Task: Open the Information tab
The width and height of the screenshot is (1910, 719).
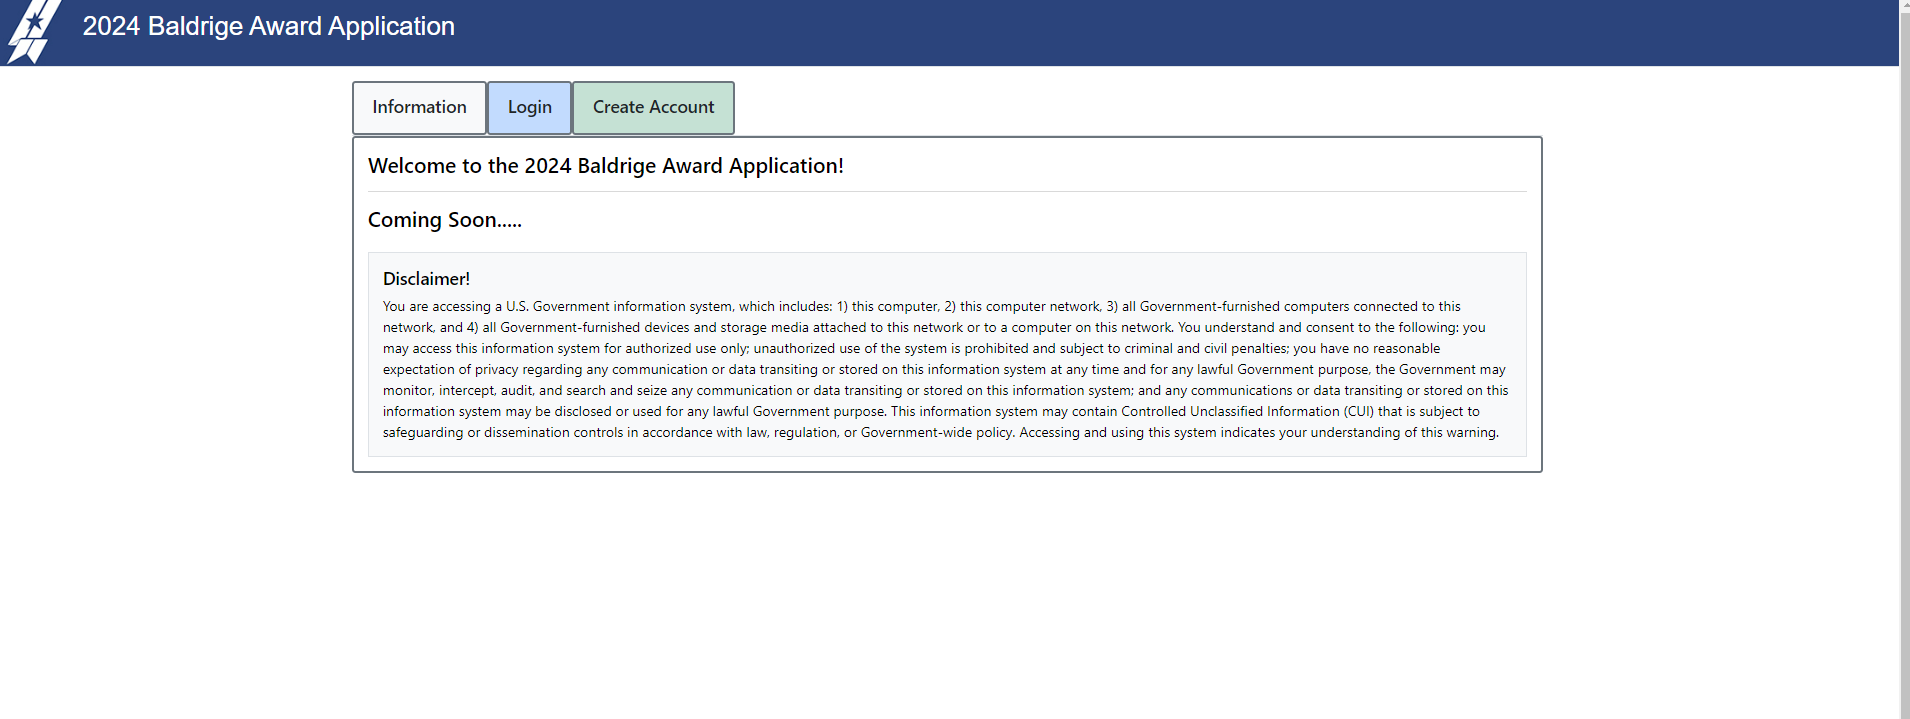Action: tap(419, 108)
